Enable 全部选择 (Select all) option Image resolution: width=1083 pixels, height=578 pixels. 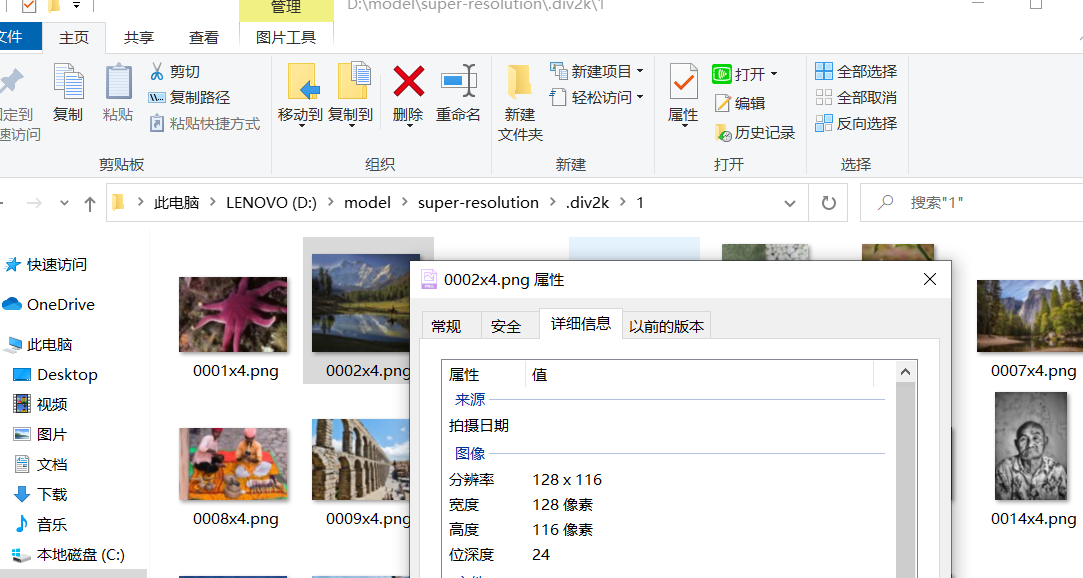coord(855,72)
